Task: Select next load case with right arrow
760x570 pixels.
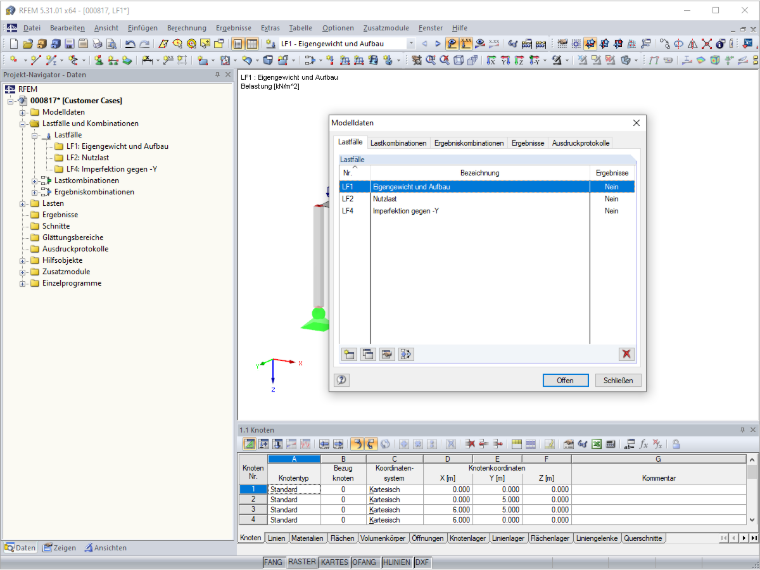Action: tap(438, 44)
